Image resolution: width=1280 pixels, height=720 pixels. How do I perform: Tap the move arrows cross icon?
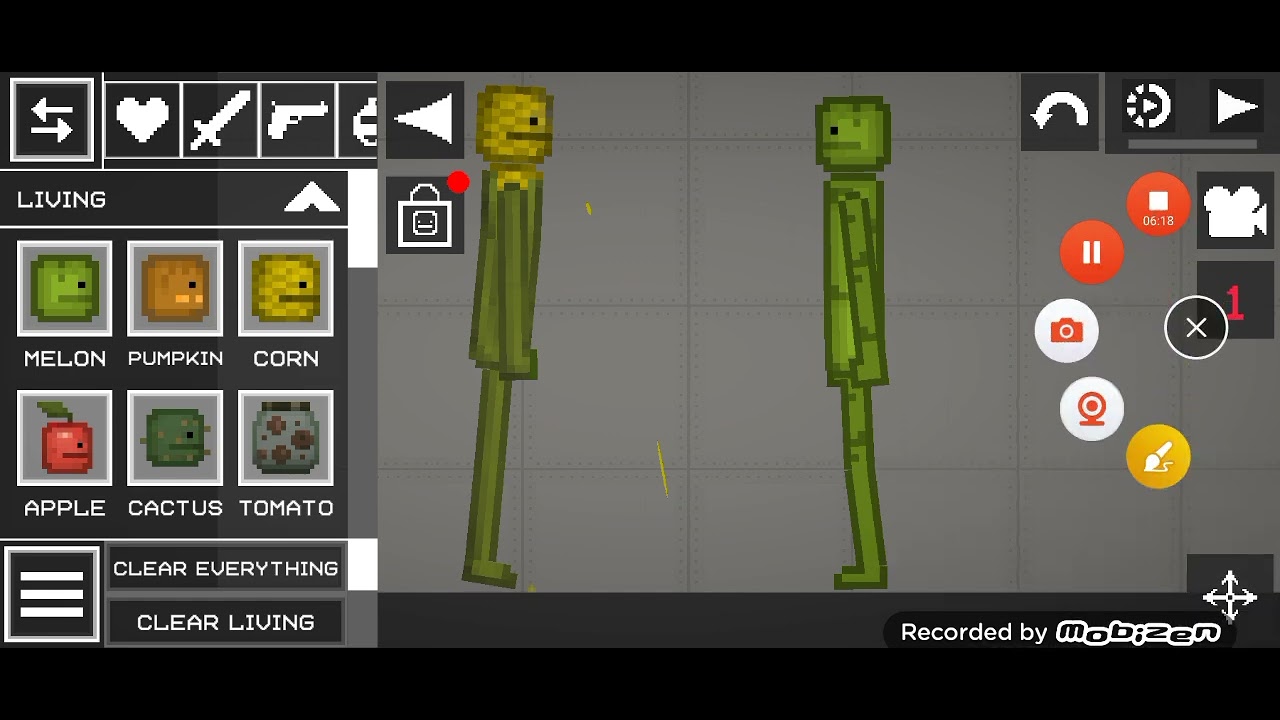pos(1230,595)
